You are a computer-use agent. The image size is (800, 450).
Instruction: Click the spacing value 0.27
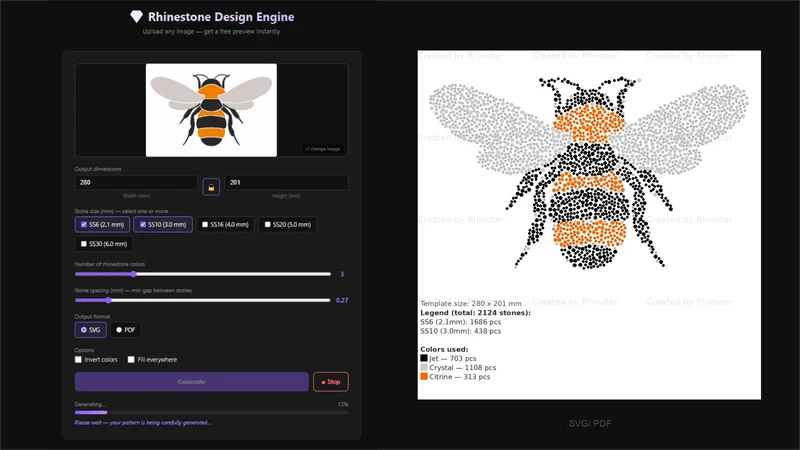tap(342, 300)
